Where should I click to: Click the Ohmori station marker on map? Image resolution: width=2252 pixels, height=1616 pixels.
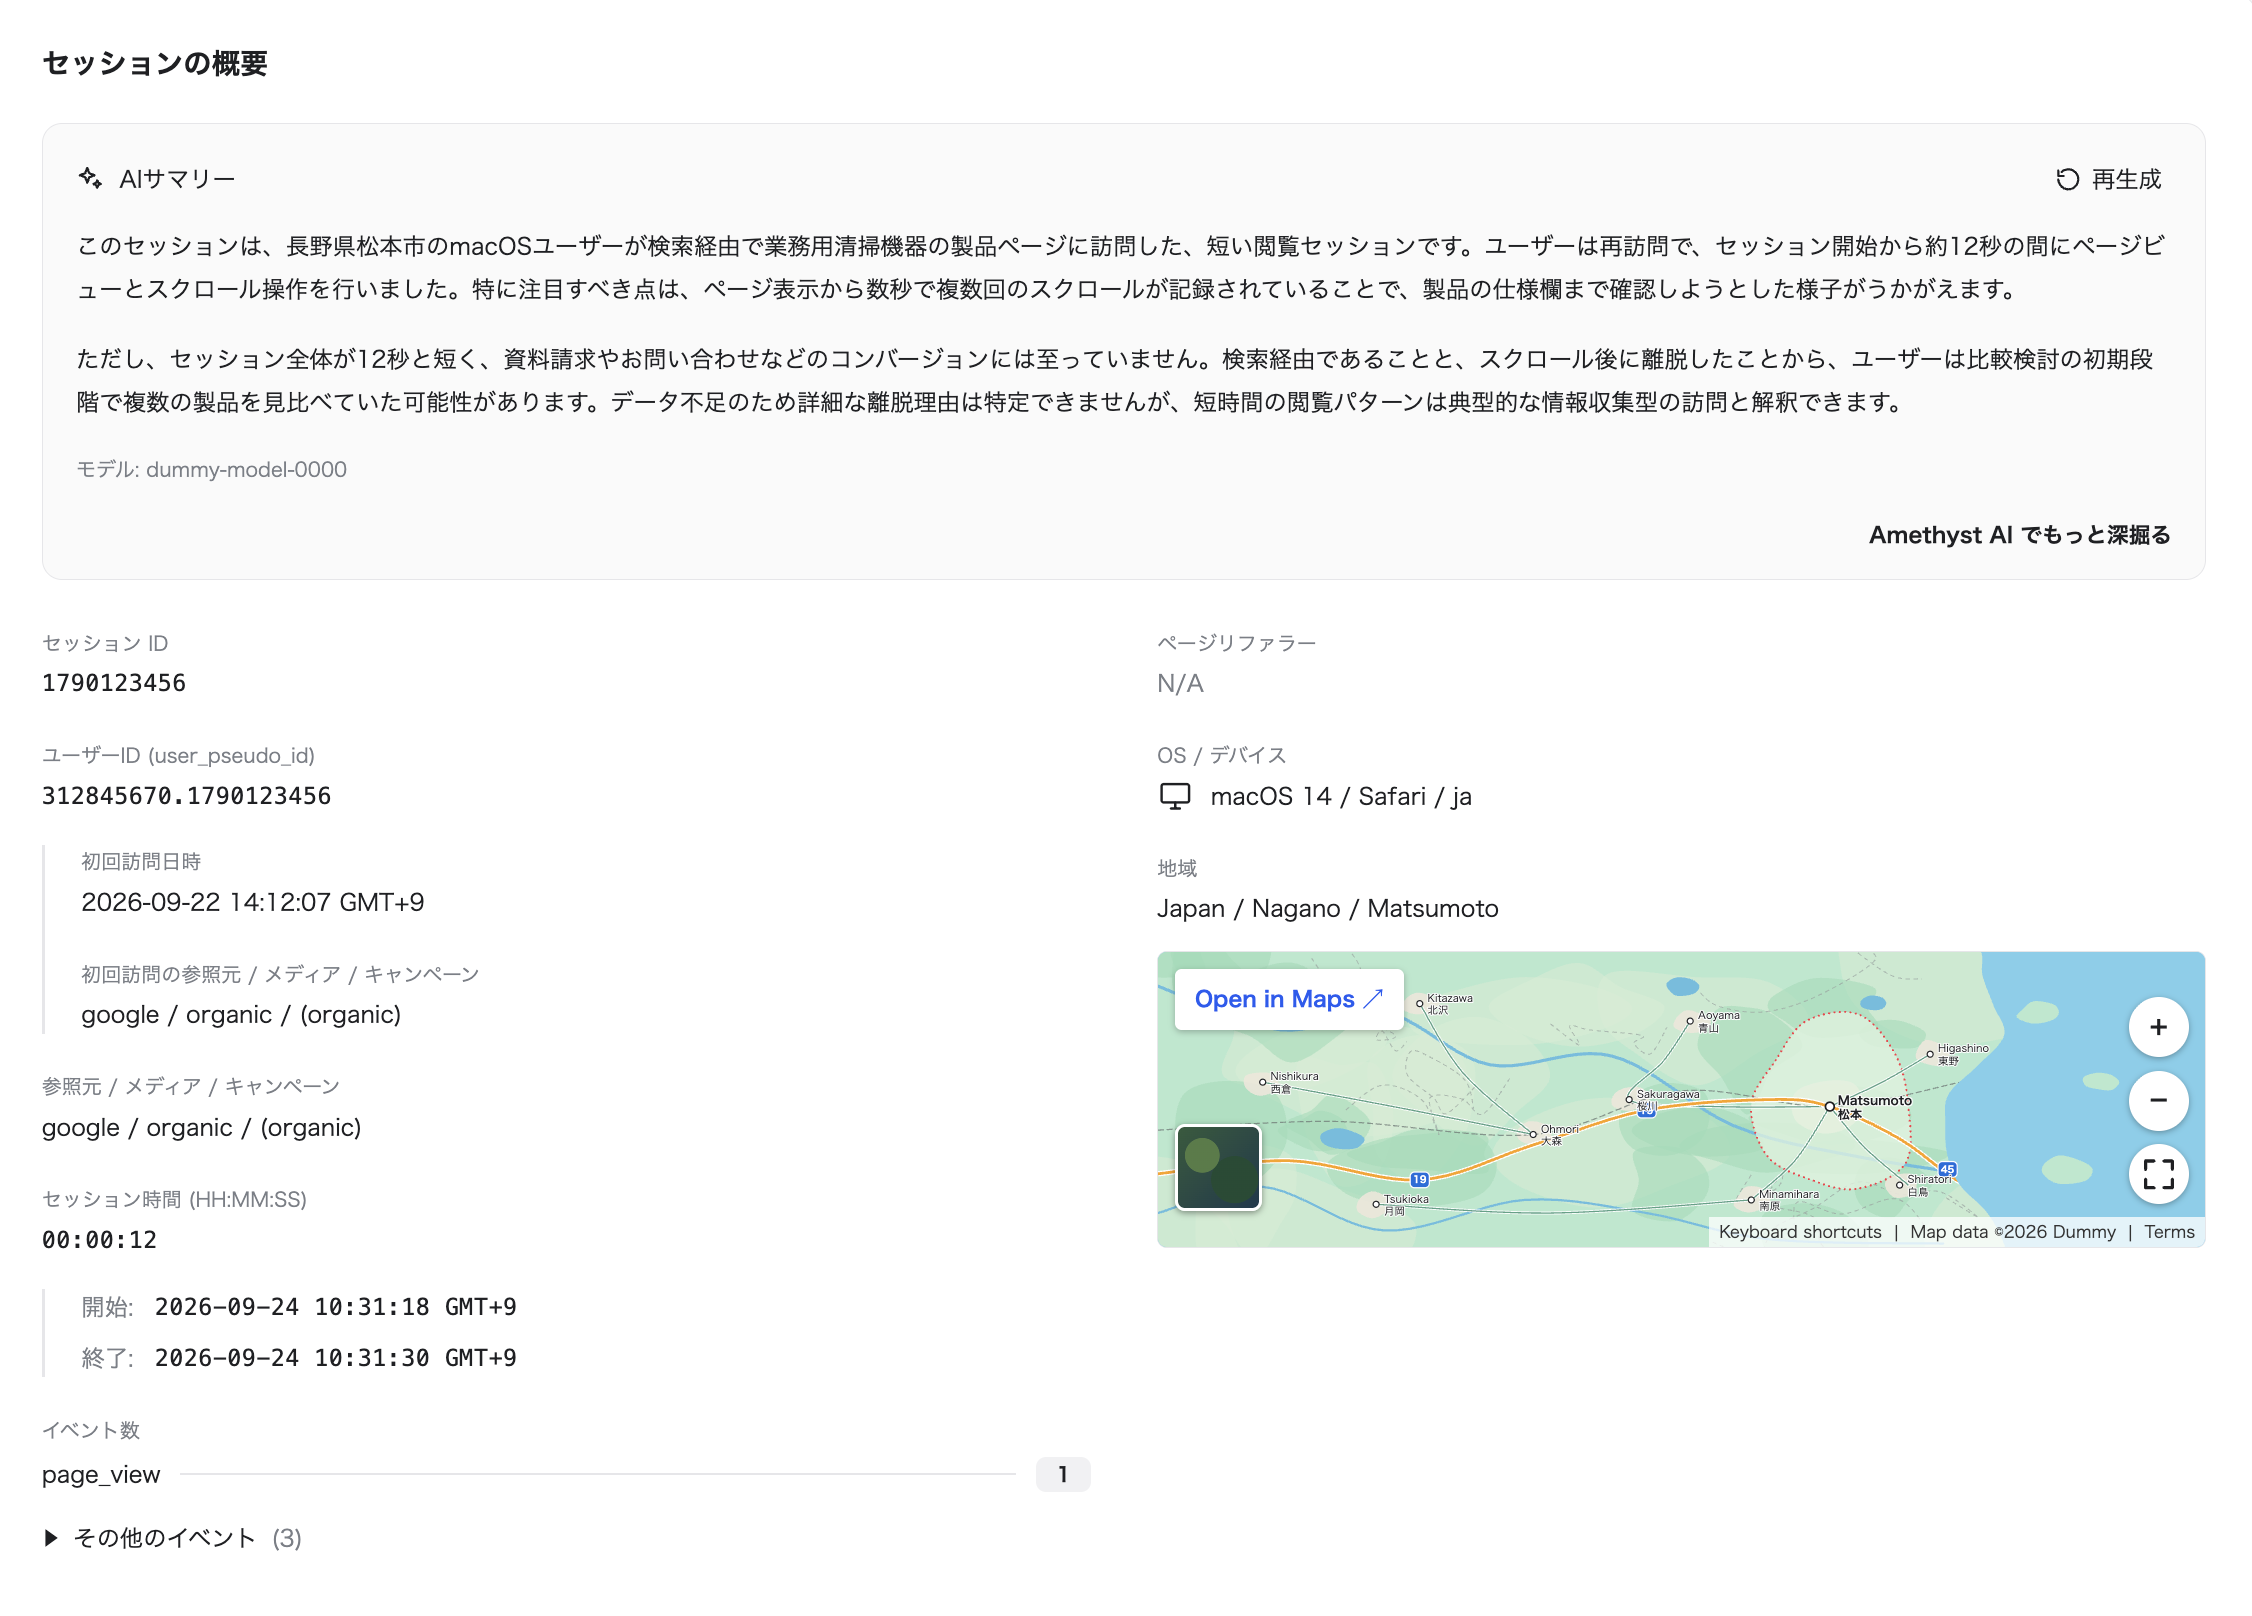click(x=1533, y=1134)
